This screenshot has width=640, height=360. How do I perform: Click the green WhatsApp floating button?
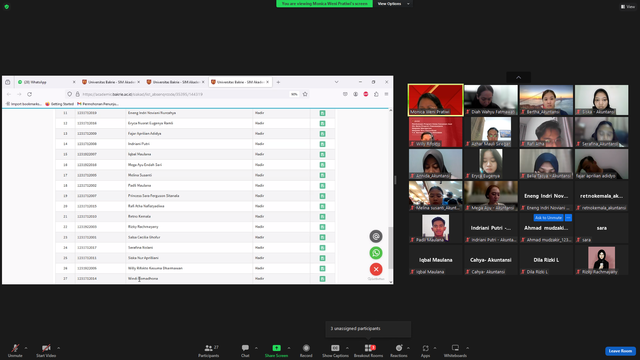coord(376,253)
